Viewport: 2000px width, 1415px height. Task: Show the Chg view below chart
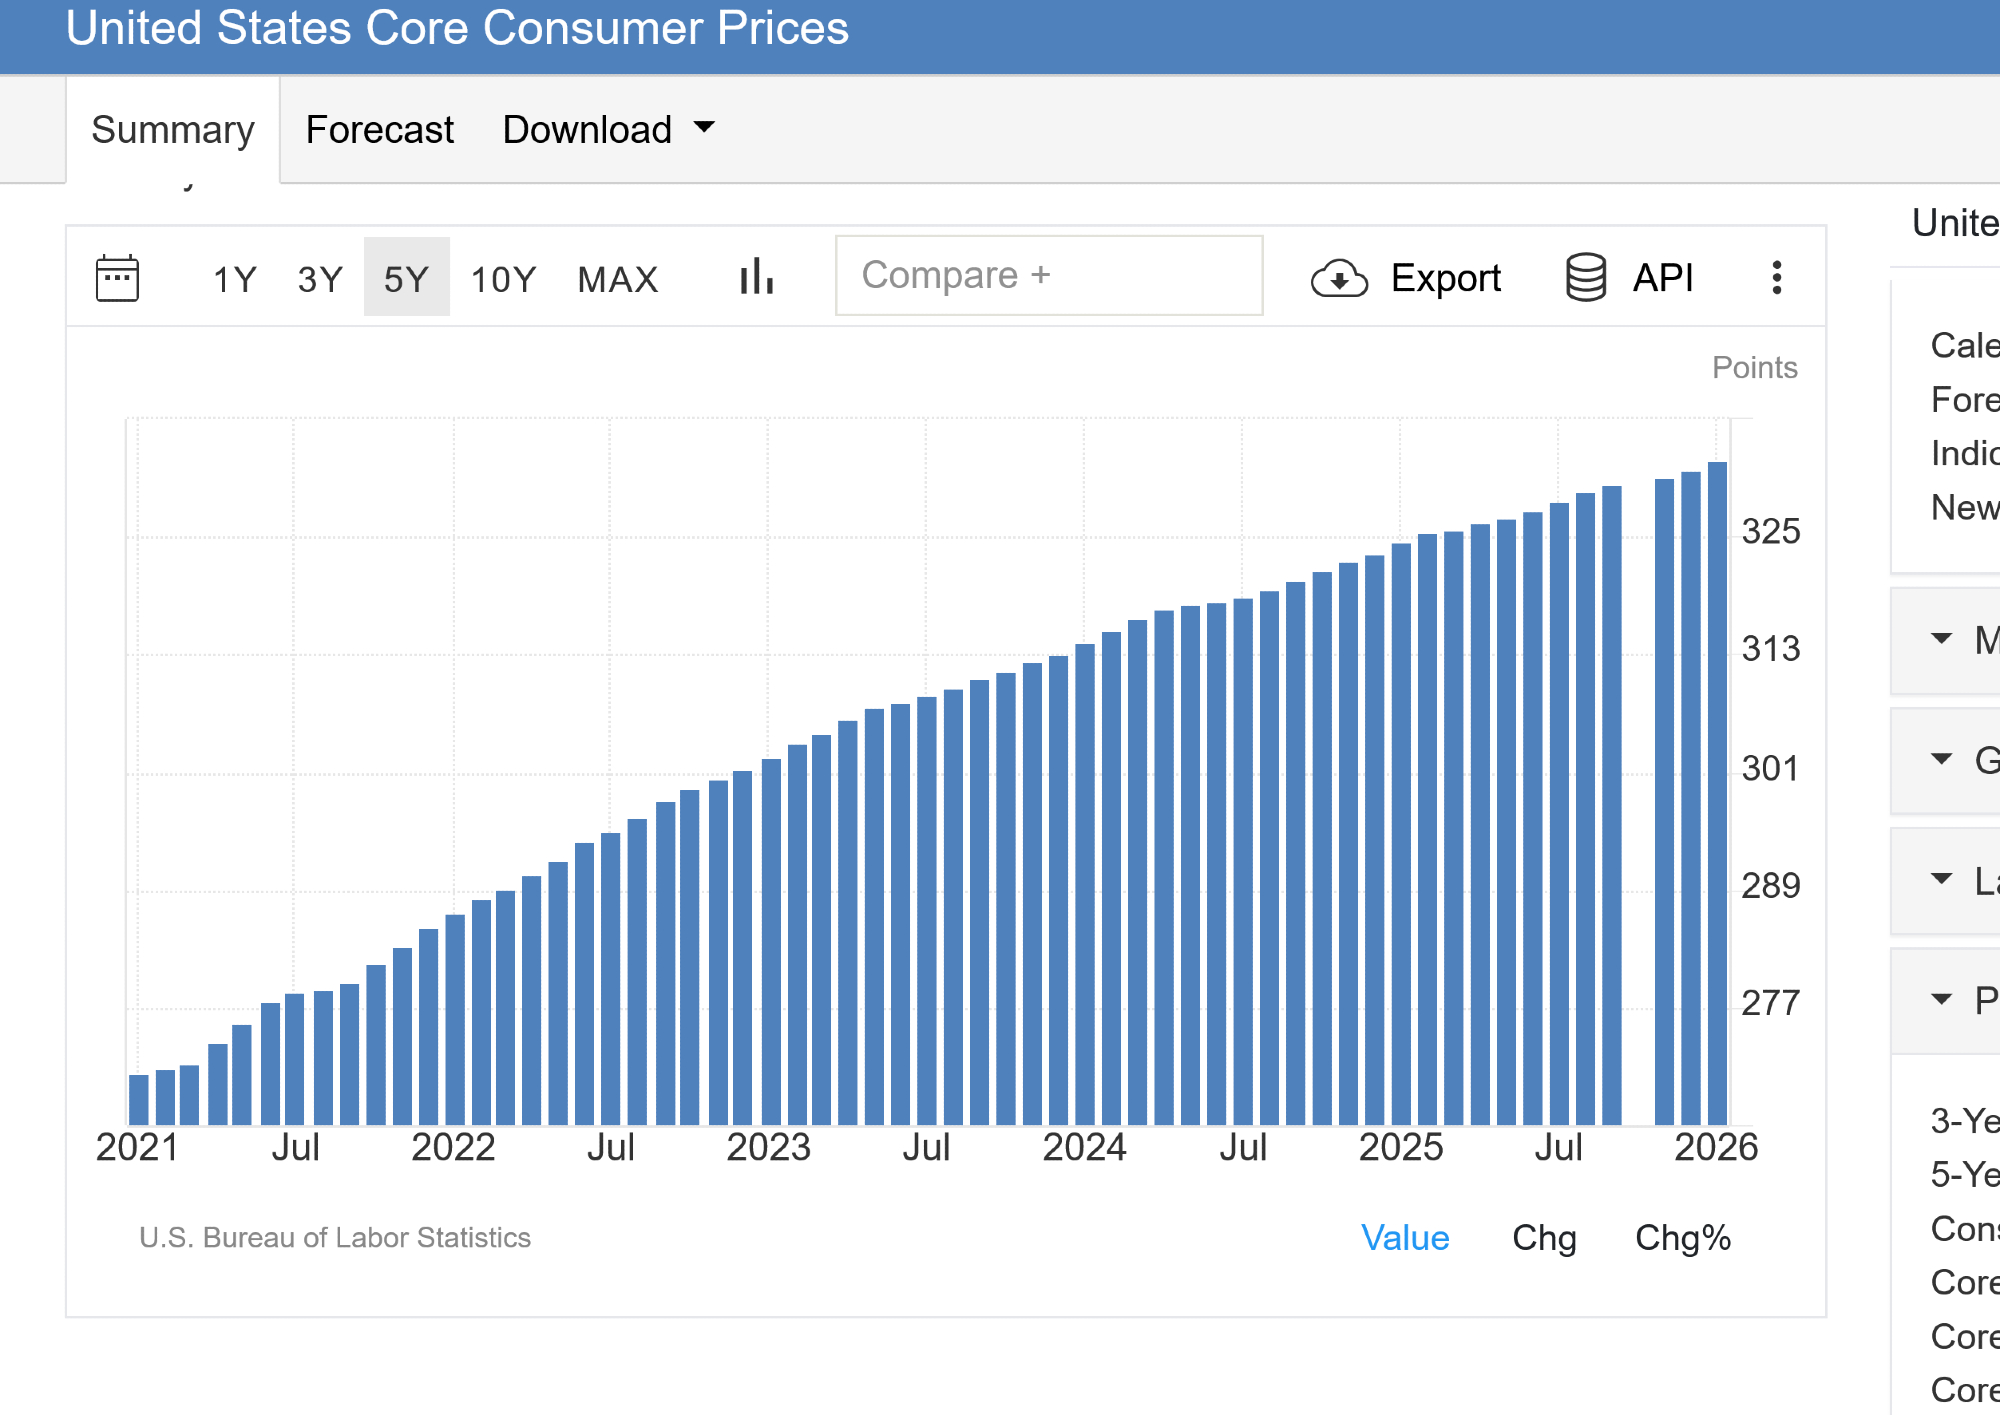pyautogui.click(x=1544, y=1238)
